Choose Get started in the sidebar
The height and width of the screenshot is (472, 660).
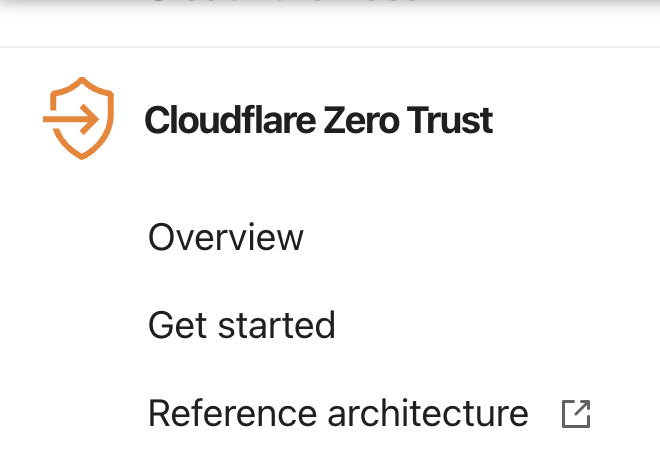coord(242,325)
